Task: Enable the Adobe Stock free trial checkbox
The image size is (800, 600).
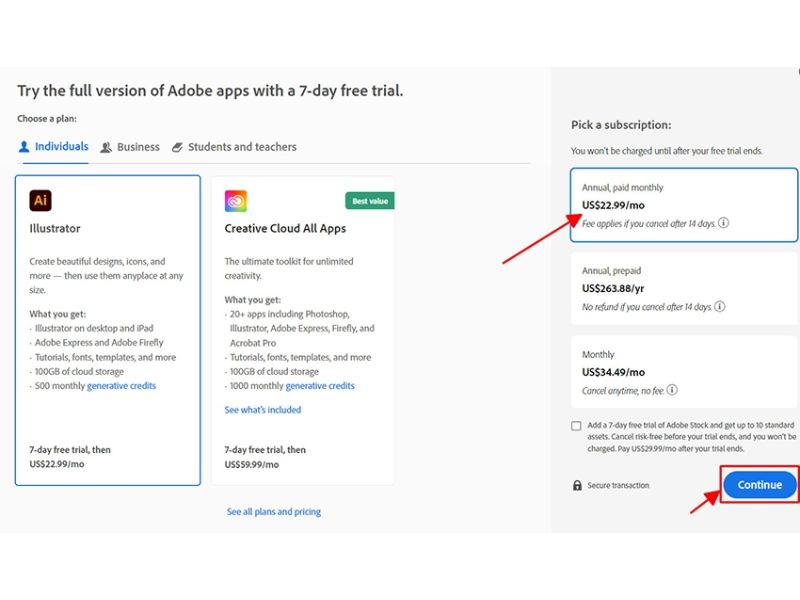Action: (x=576, y=426)
